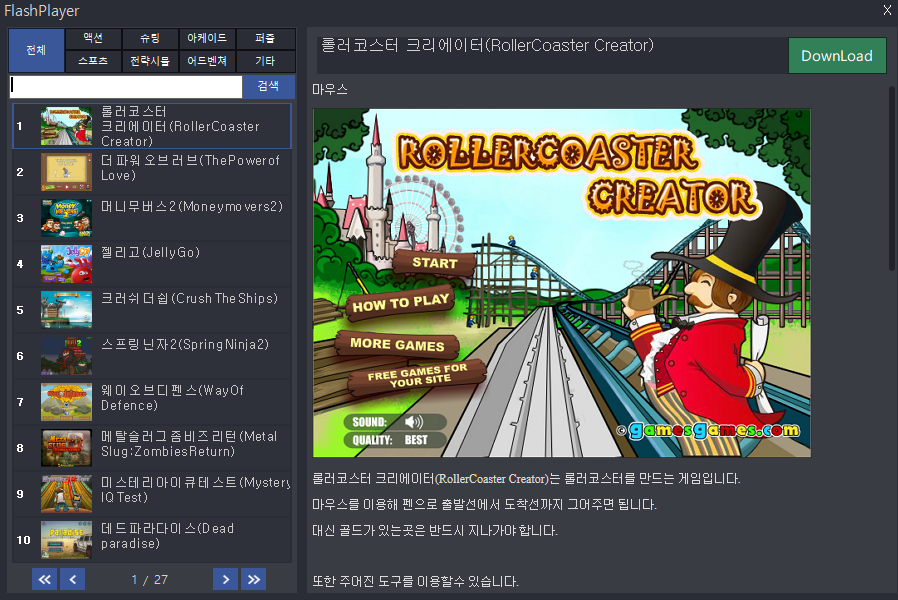This screenshot has width=898, height=600.
Task: Open the 어드벤처 category tab
Action: coord(207,61)
